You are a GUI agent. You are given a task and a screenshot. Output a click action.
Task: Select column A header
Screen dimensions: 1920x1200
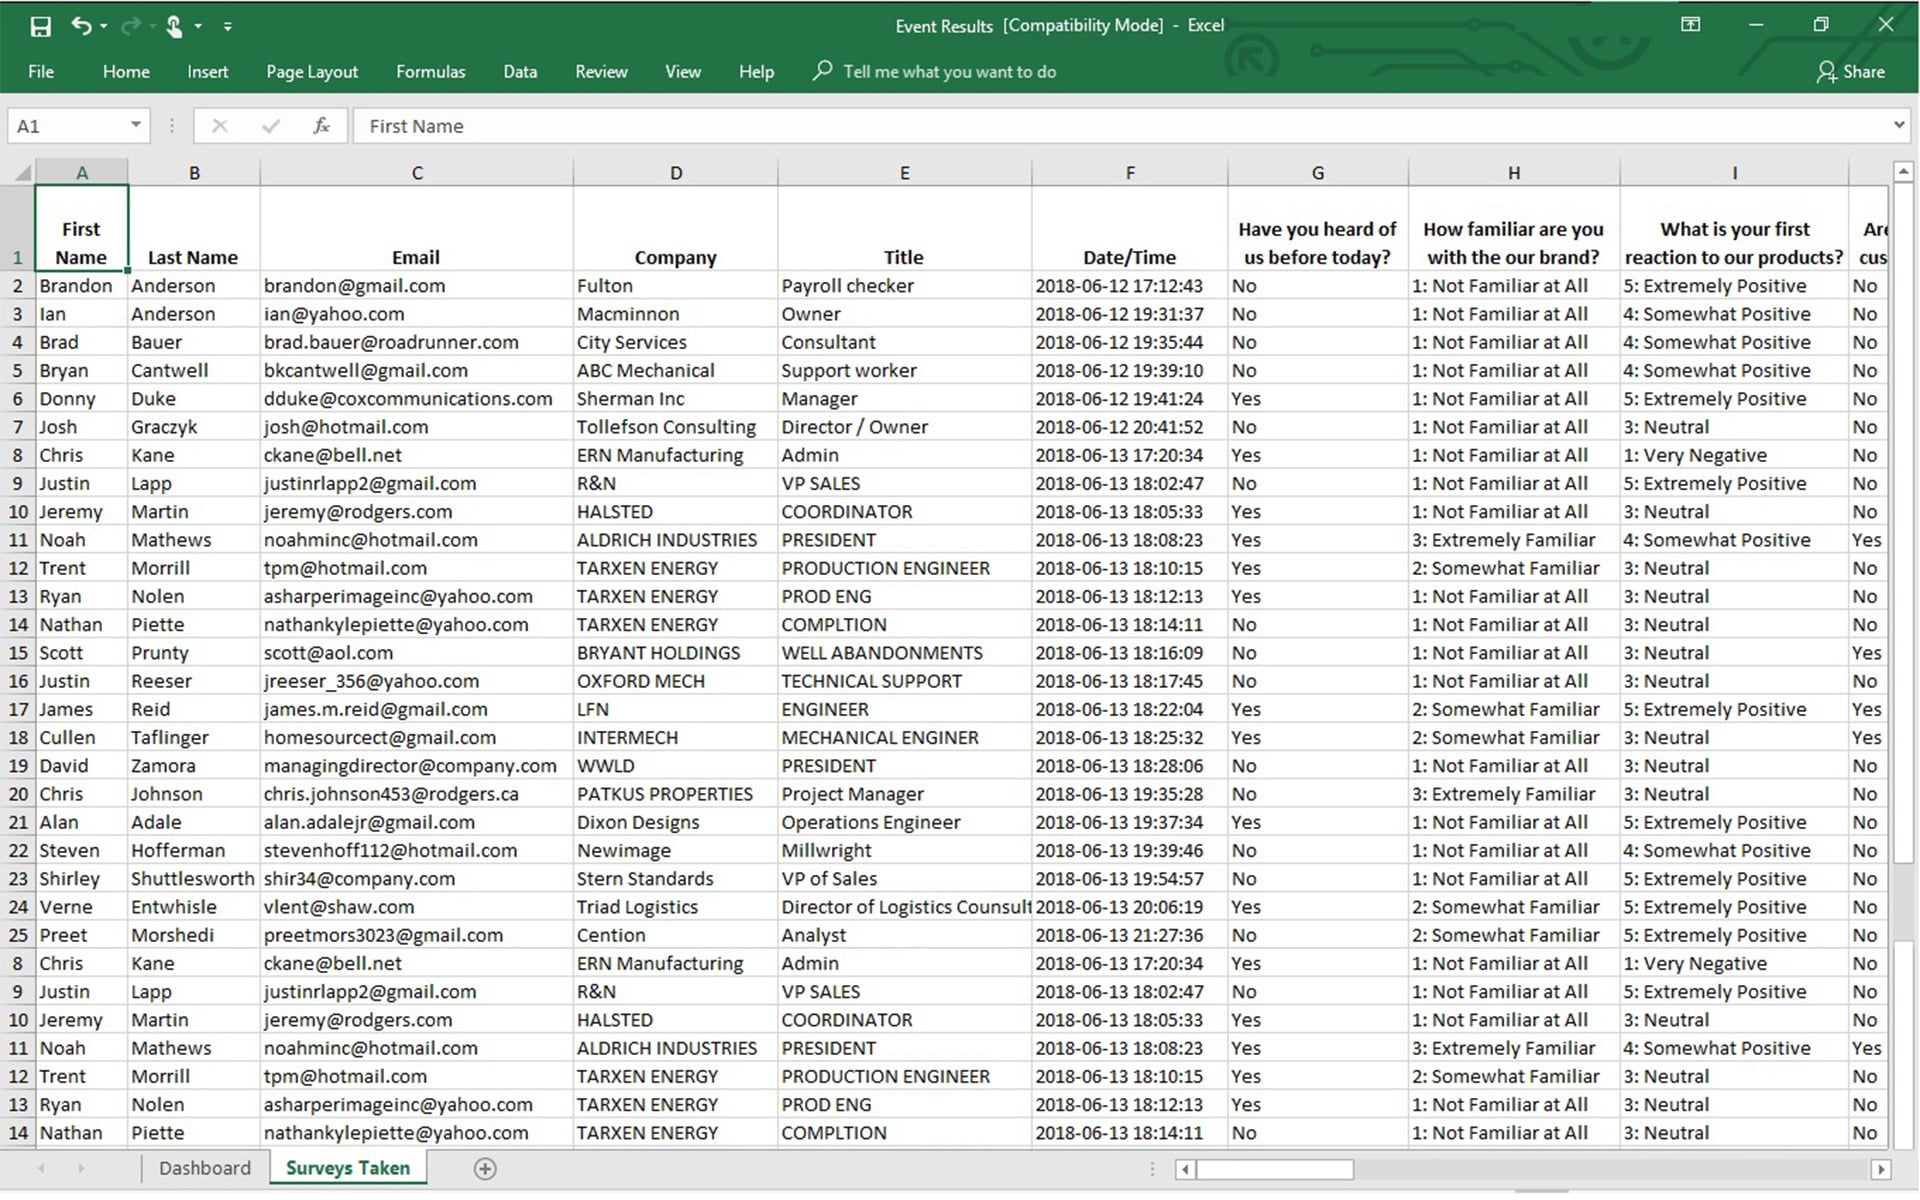82,173
